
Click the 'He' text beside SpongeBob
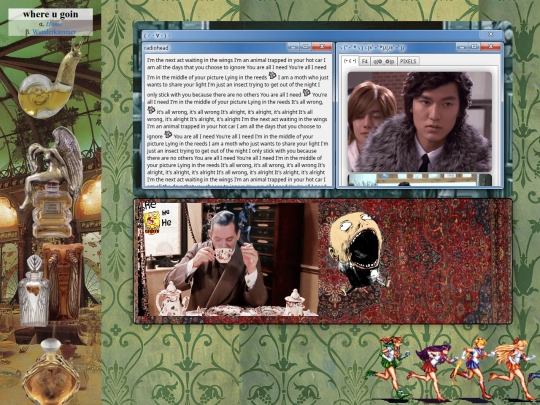(166, 222)
